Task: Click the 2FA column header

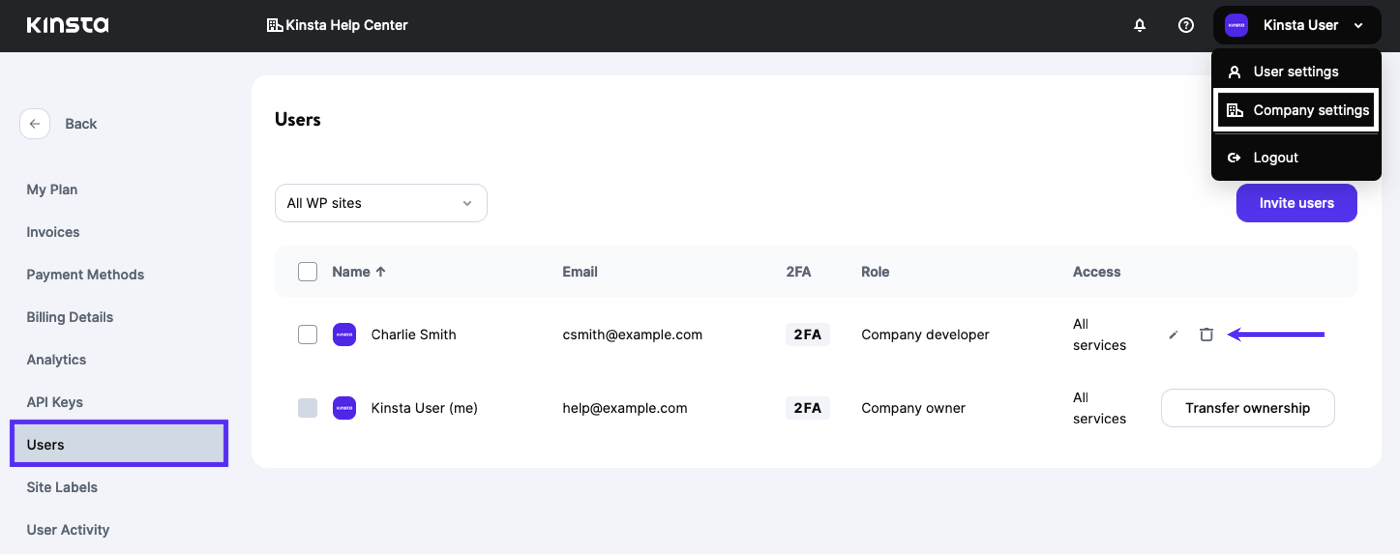Action: point(801,272)
